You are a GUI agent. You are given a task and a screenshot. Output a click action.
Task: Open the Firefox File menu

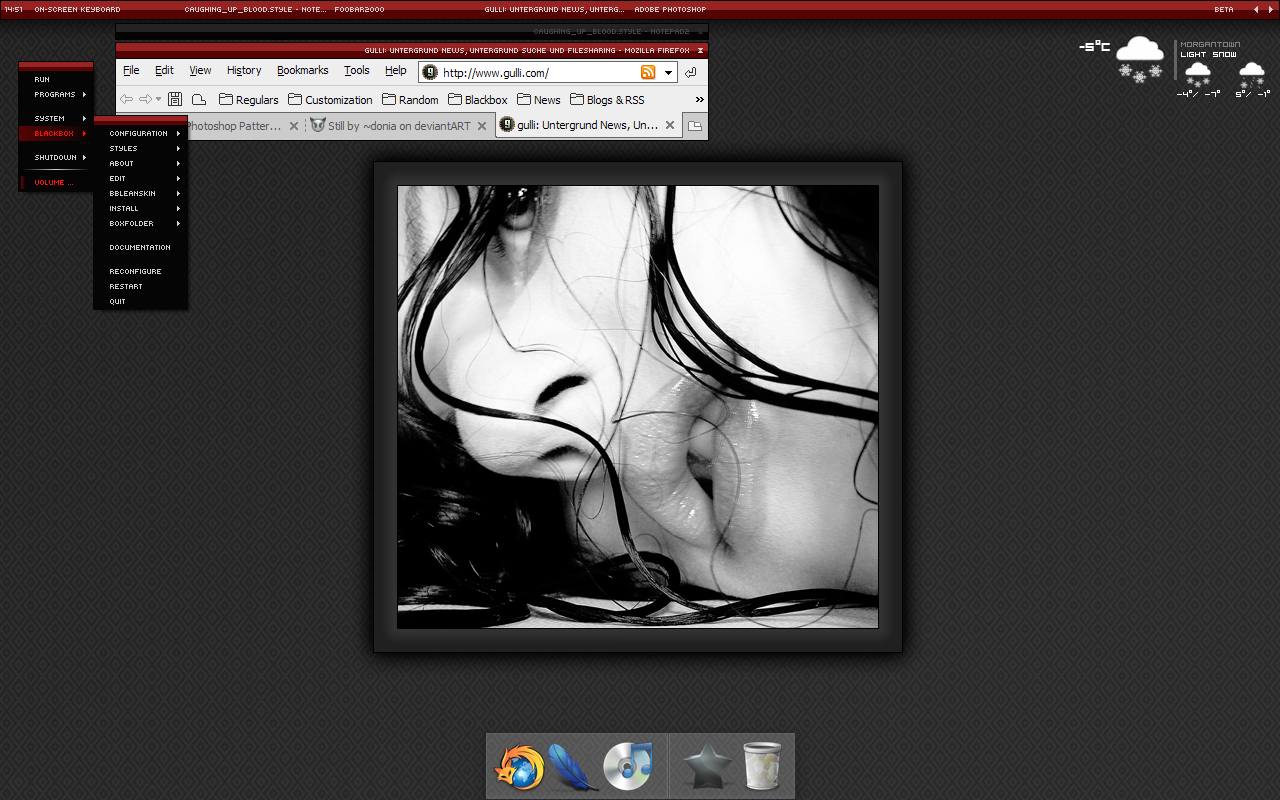point(131,70)
